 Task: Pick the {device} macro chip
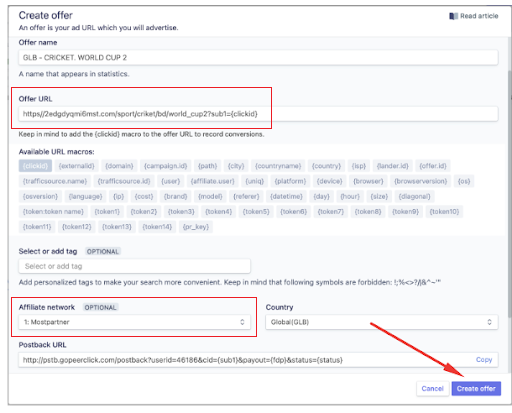pos(330,181)
